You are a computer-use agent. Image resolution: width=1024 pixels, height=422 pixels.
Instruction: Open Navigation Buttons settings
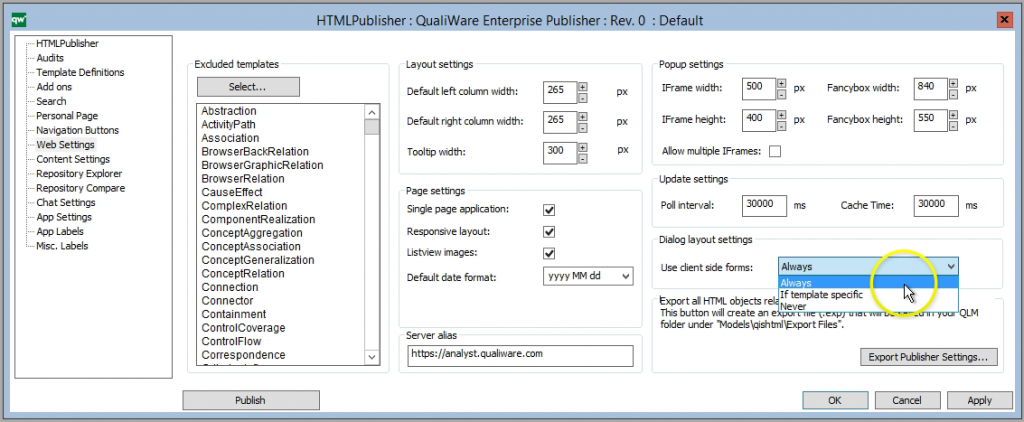(78, 130)
